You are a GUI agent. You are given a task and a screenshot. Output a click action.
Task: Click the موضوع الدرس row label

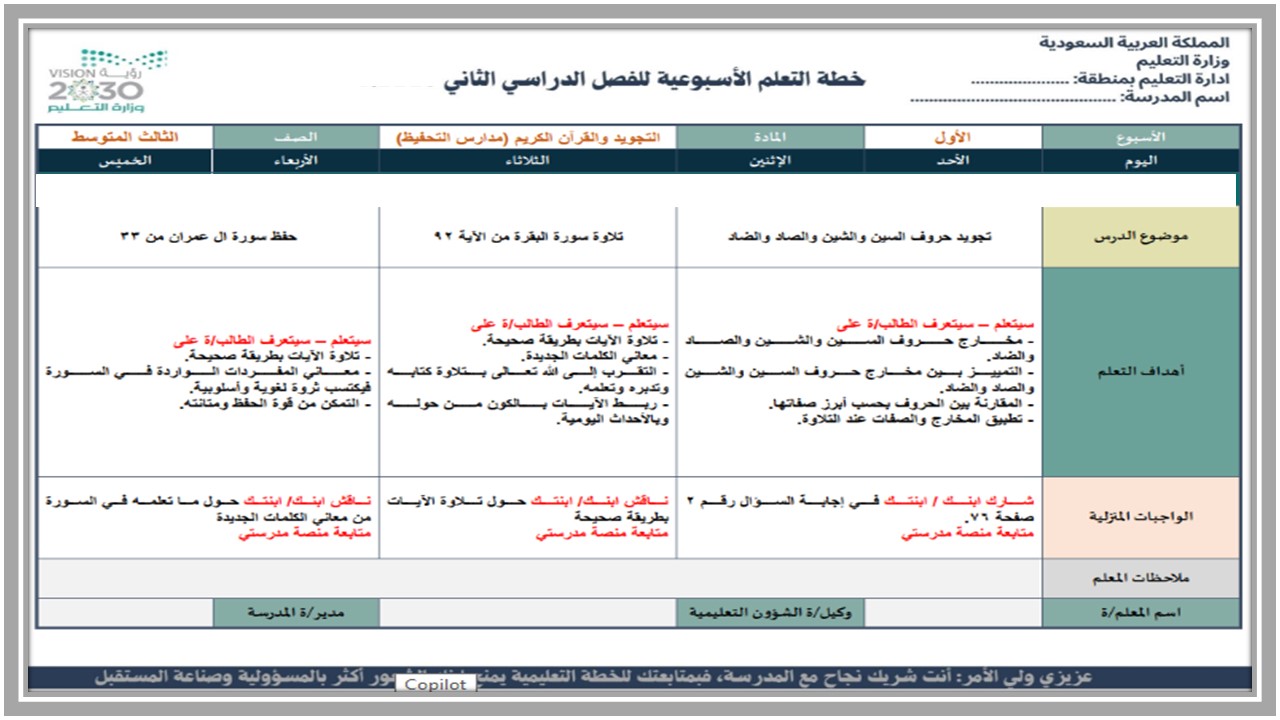coord(1140,237)
